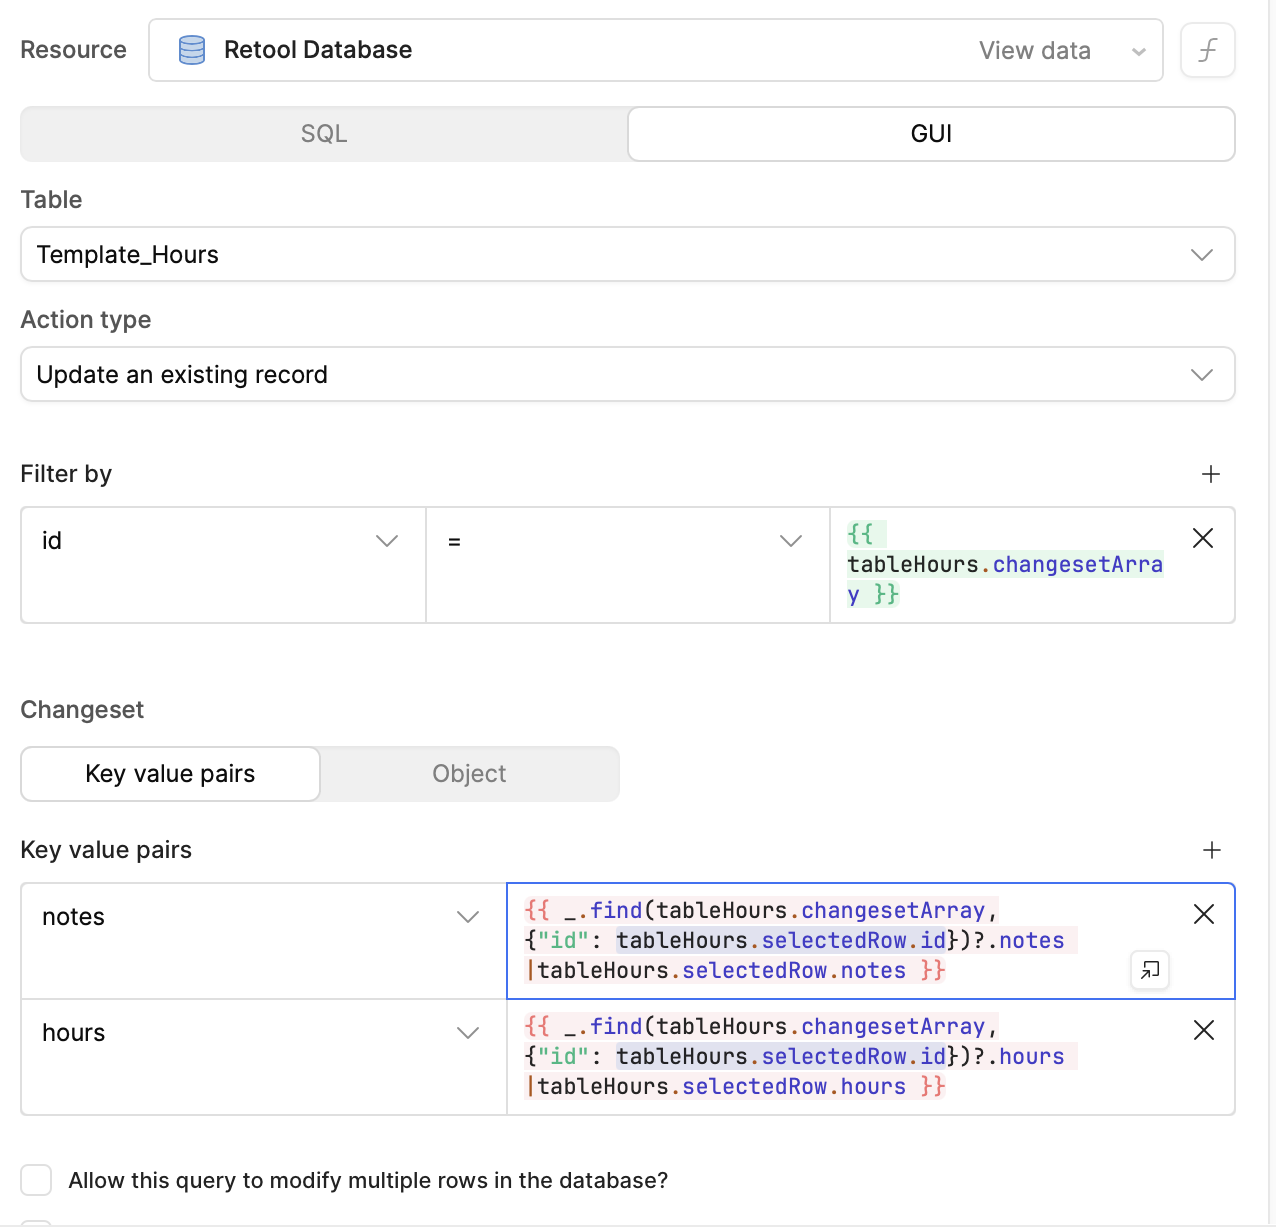Screen dimensions: 1276x1232
Task: Remove the id filter row
Action: (1203, 539)
